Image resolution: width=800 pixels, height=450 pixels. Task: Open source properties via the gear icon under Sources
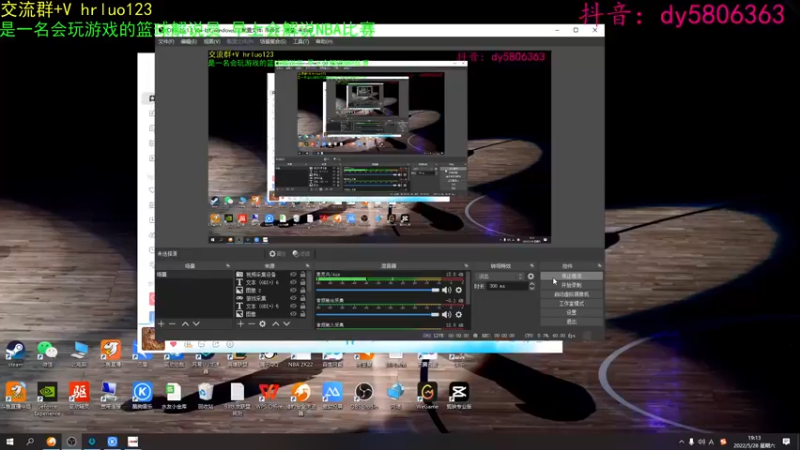262,324
